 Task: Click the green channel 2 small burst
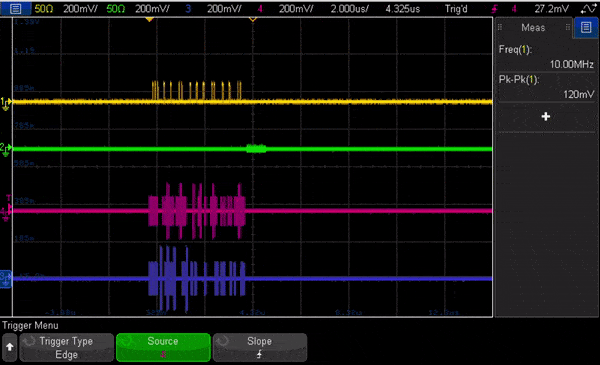(x=256, y=148)
